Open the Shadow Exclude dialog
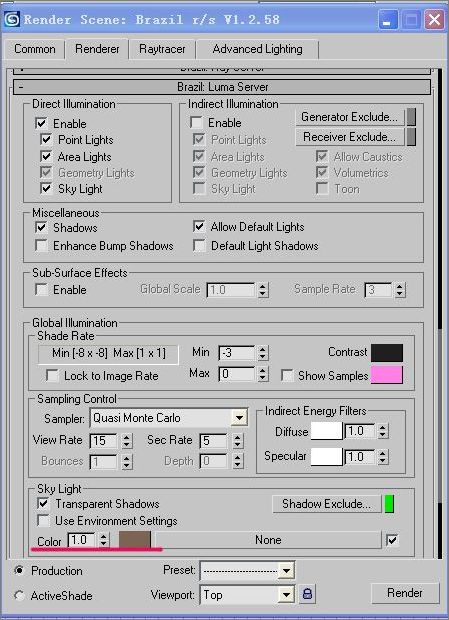 point(327,504)
